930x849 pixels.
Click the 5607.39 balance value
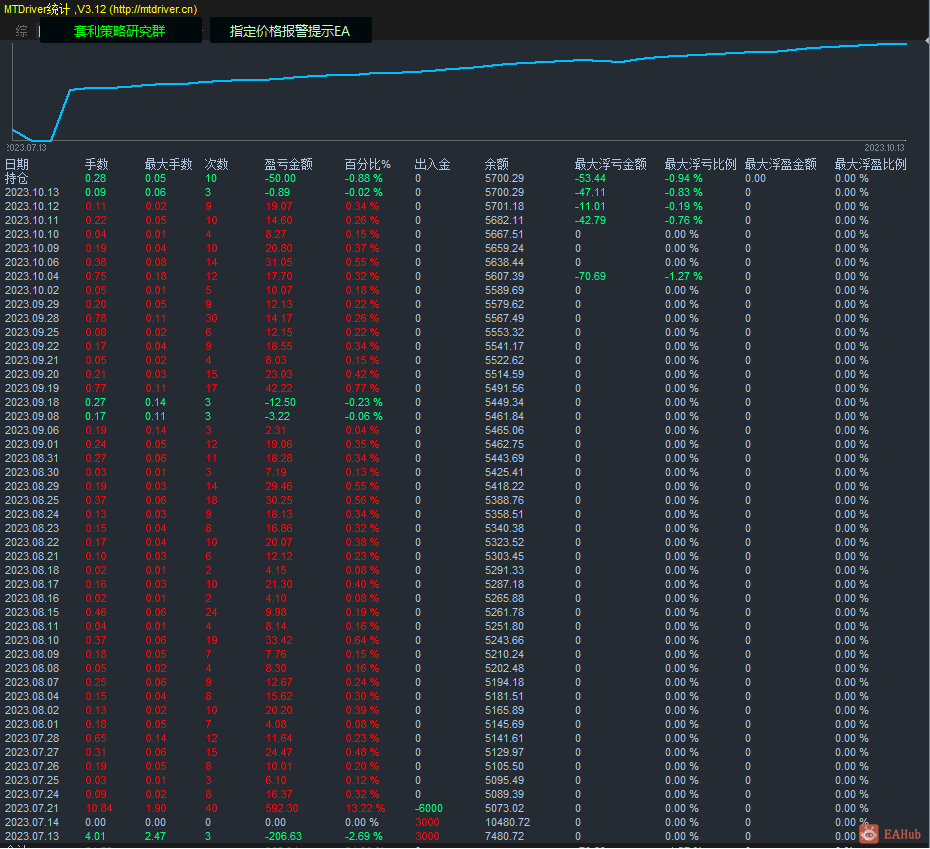point(505,276)
